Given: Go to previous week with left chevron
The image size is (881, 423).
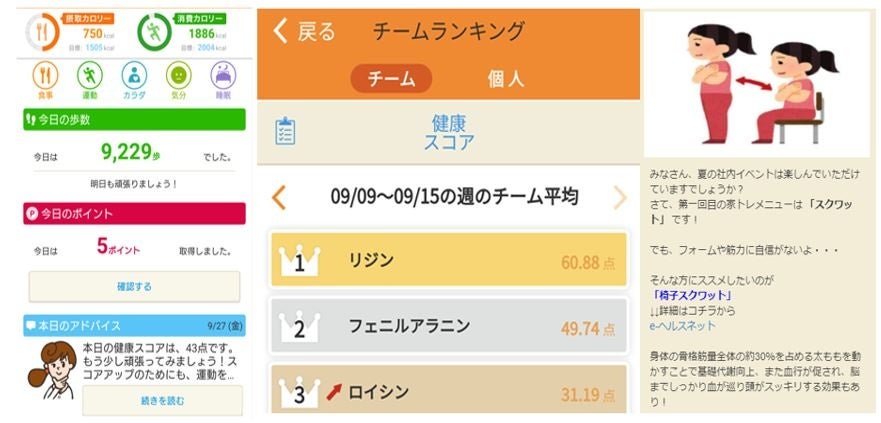Looking at the screenshot, I should click(x=279, y=197).
